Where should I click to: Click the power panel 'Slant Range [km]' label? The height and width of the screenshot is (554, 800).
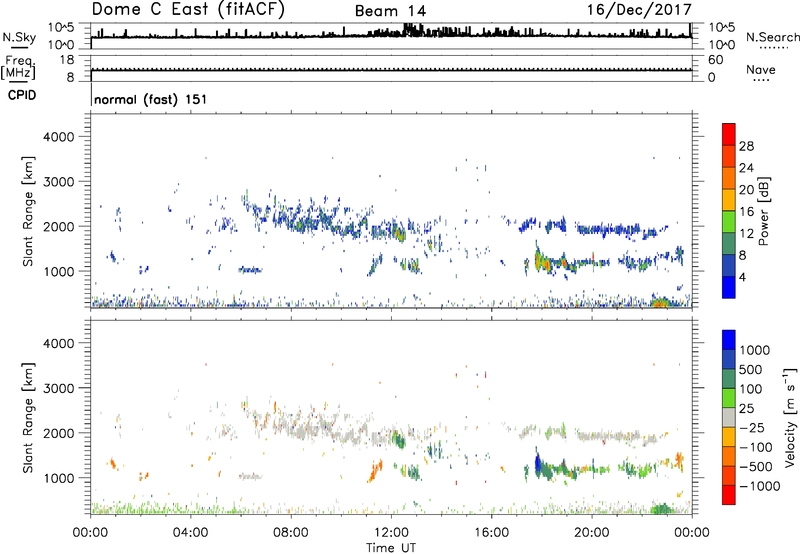pyautogui.click(x=28, y=211)
